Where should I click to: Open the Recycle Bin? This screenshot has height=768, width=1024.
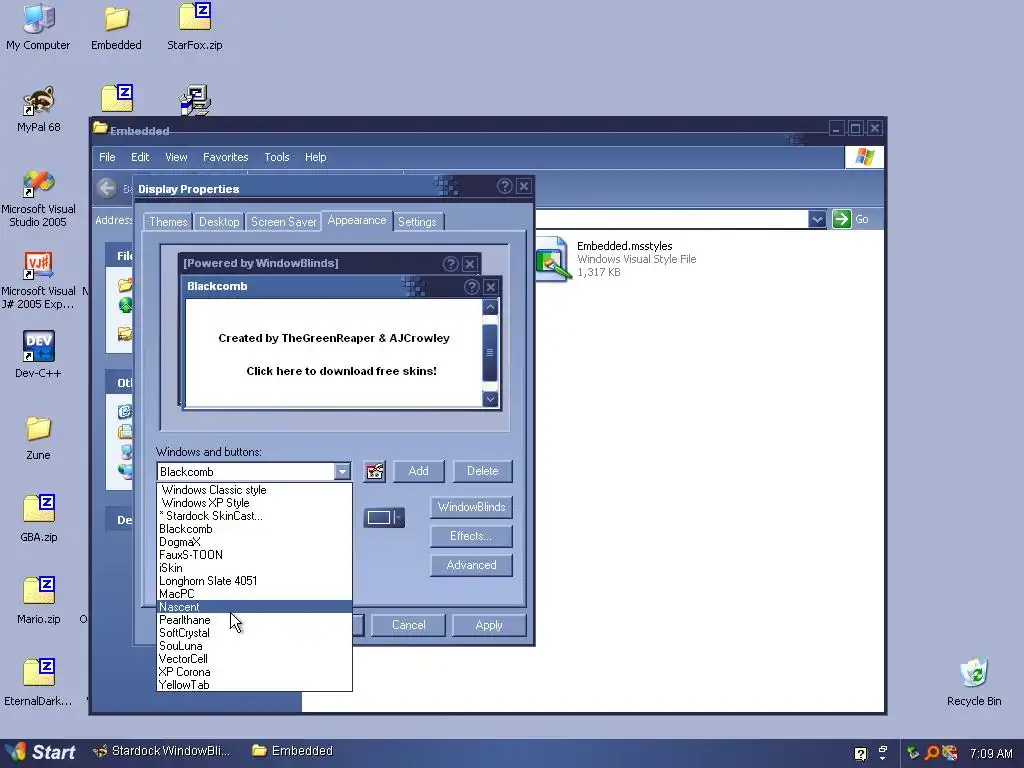tap(974, 682)
